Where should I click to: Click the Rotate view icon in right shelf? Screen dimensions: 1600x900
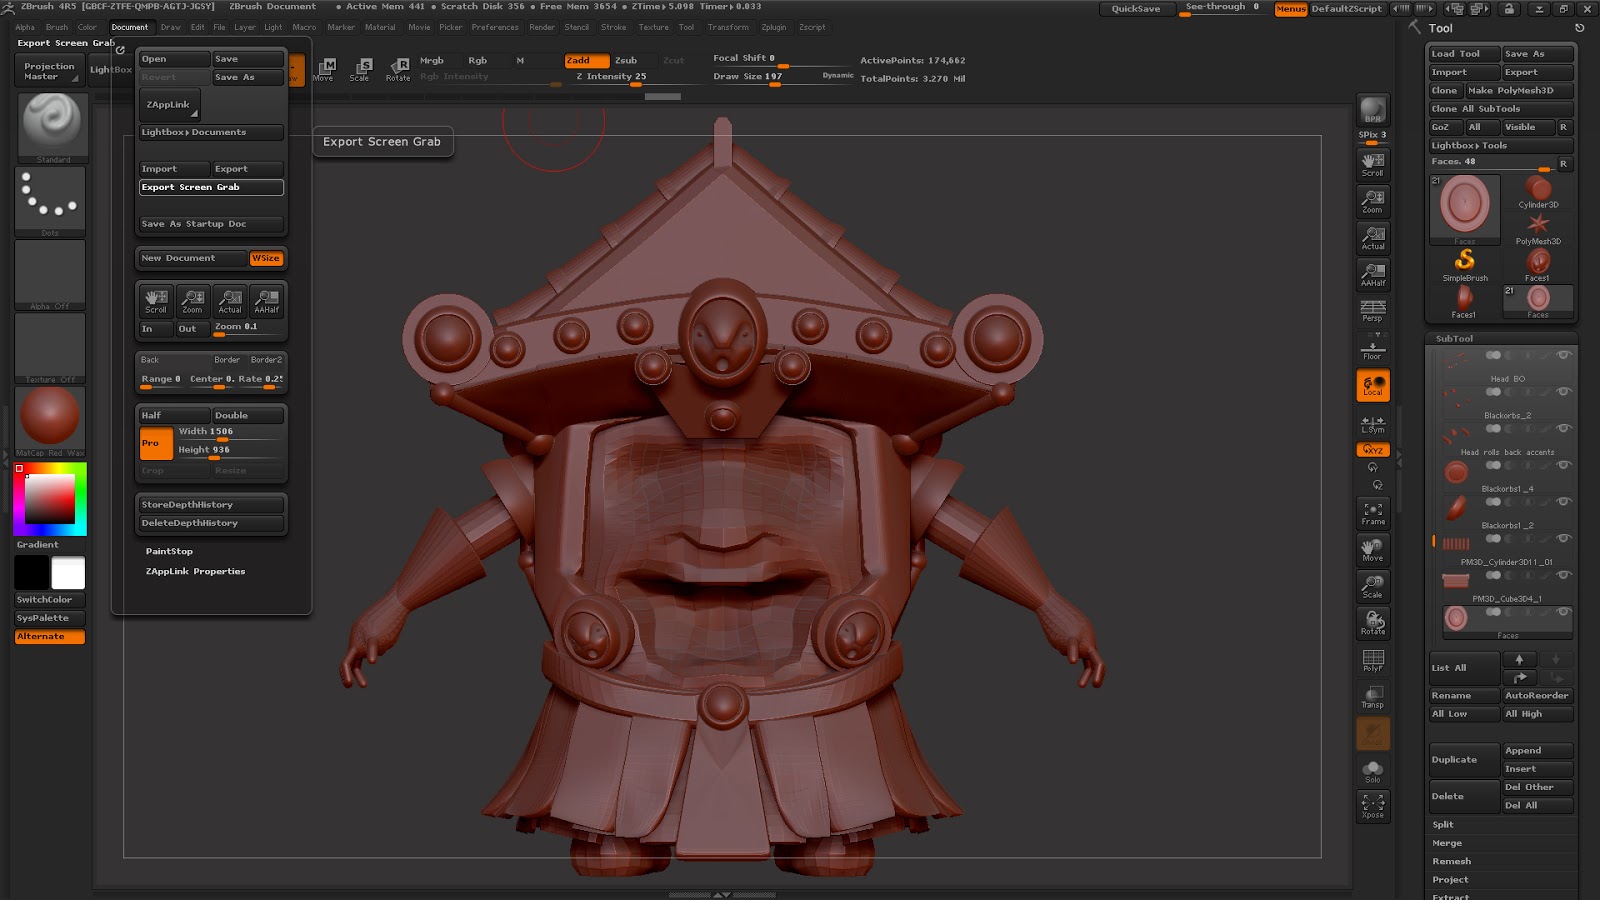[x=1373, y=623]
